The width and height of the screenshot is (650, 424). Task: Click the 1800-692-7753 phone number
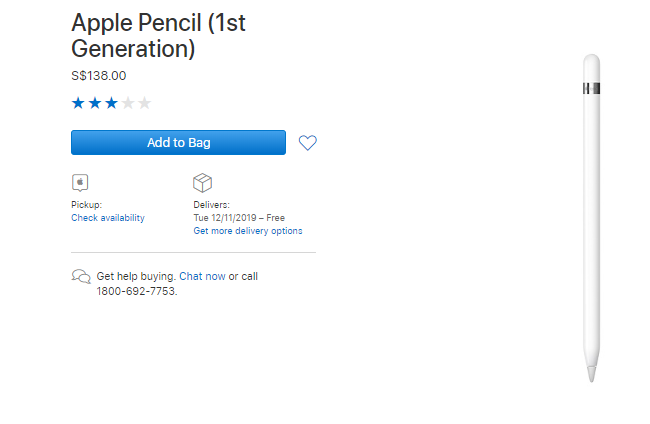(136, 291)
